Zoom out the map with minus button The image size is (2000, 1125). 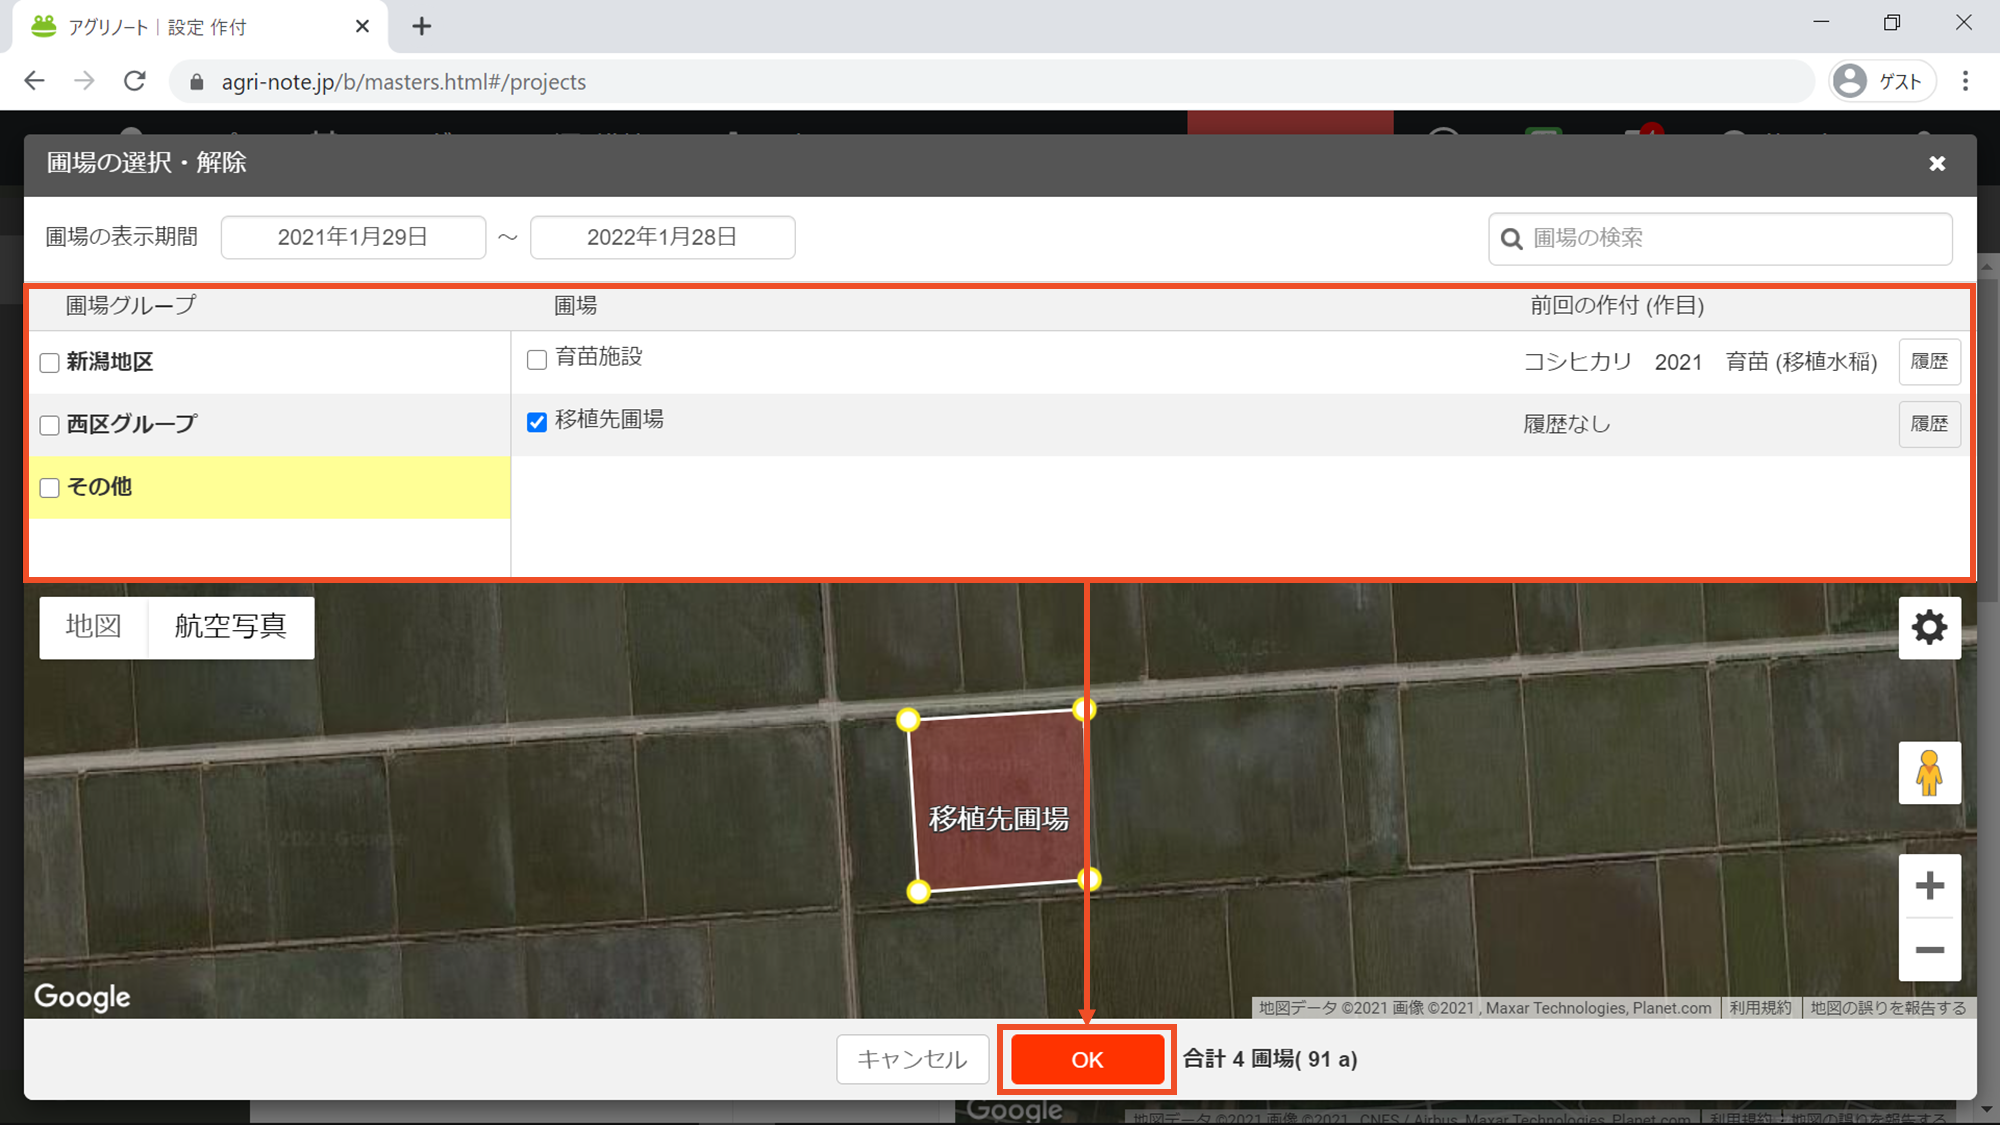pyautogui.click(x=1929, y=950)
